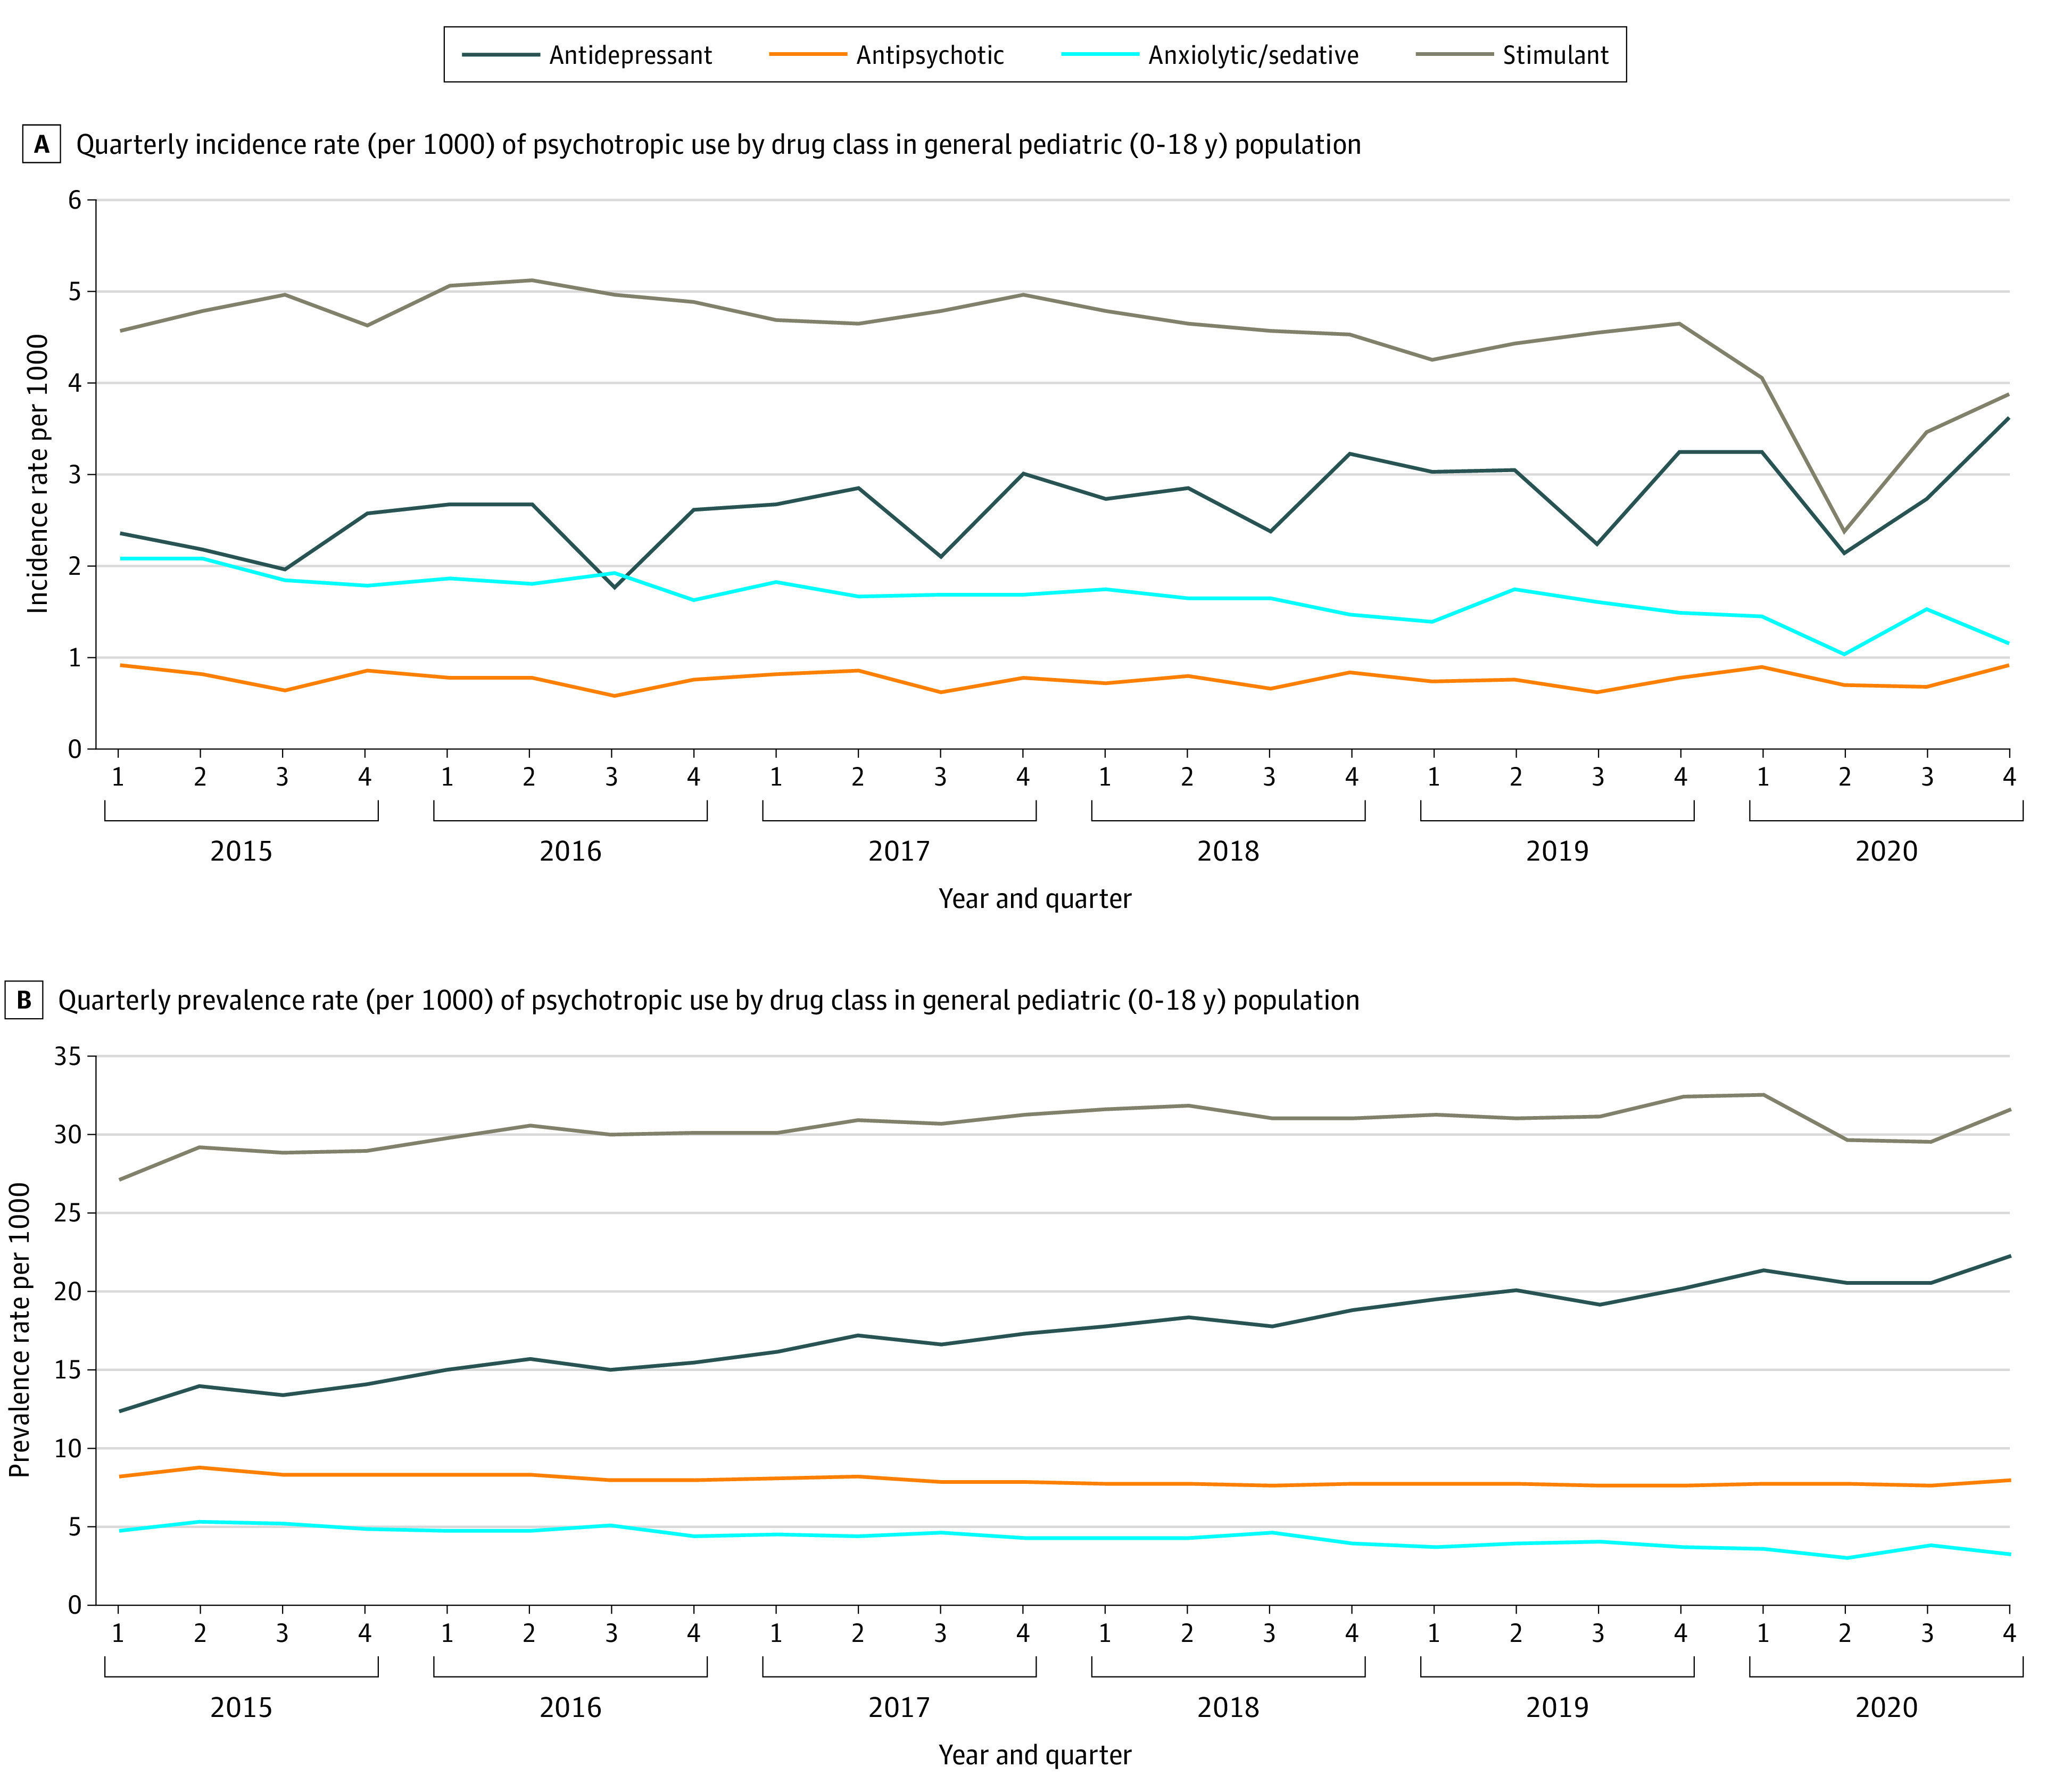Click 'Year and quarter' under the incidence chart
The width and height of the screenshot is (2071, 1792).
[x=1035, y=899]
